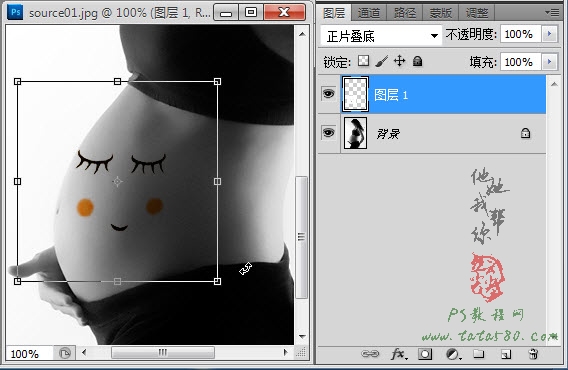Open the 填充 fill slider arrow
Image resolution: width=568 pixels, height=370 pixels.
coord(549,62)
